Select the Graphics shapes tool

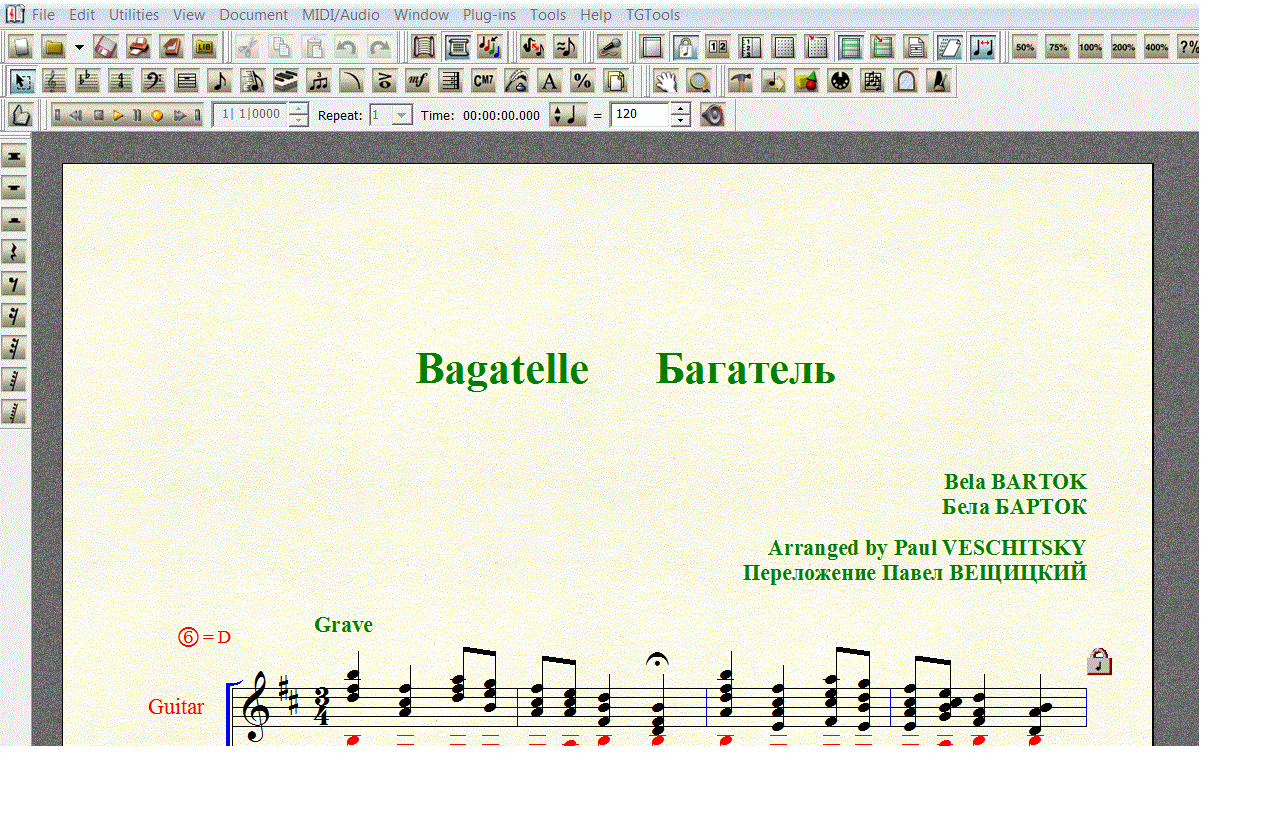pyautogui.click(x=807, y=81)
